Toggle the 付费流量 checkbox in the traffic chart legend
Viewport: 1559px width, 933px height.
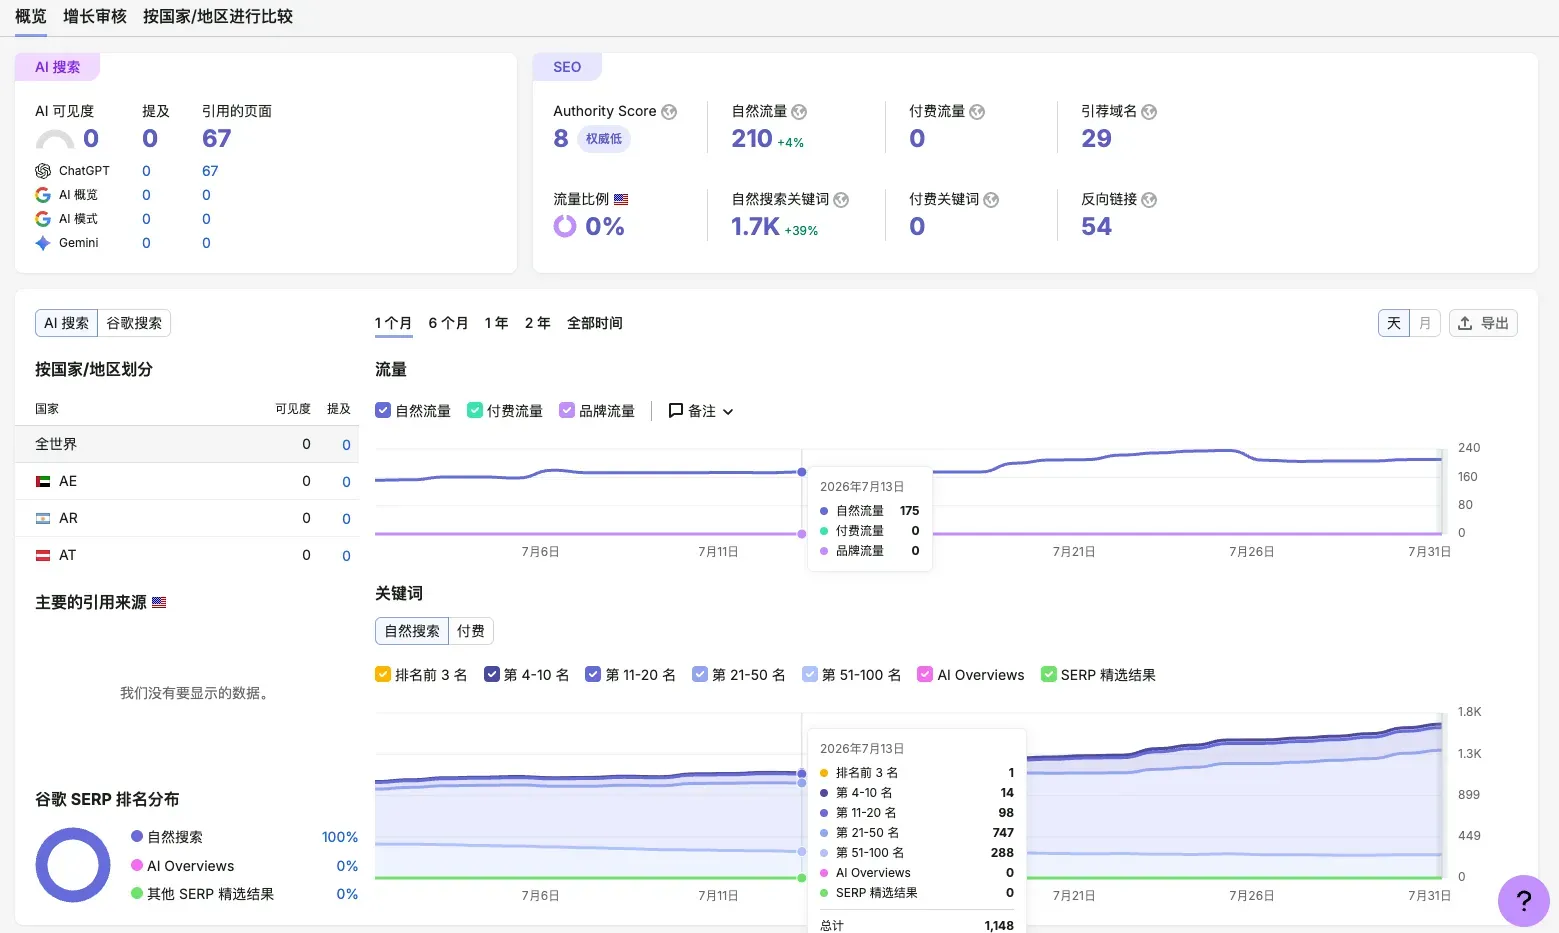(475, 410)
